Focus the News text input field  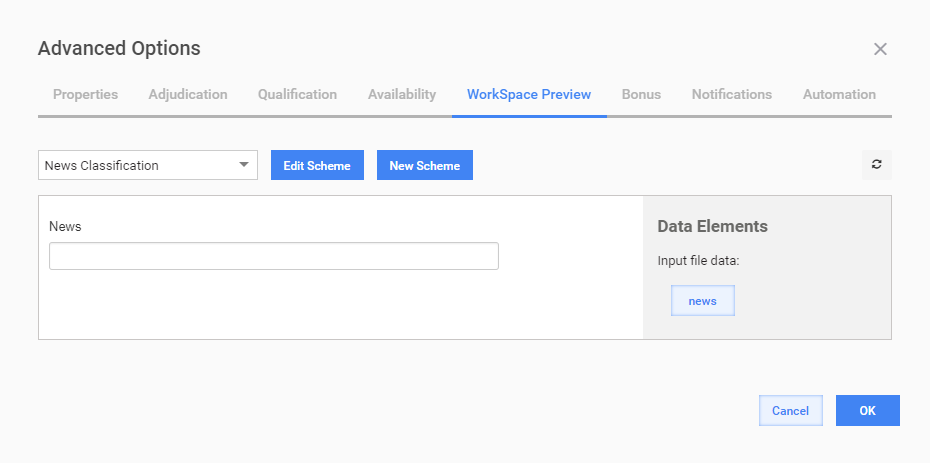(273, 256)
